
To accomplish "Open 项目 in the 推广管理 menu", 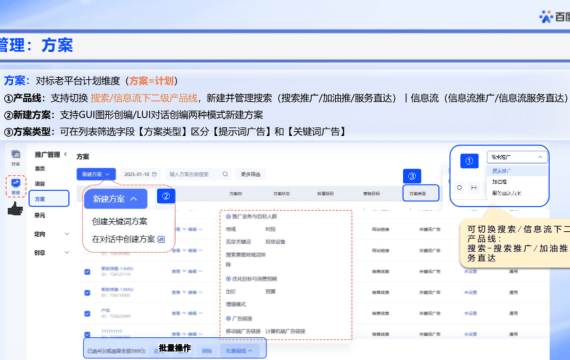I will pyautogui.click(x=40, y=184).
